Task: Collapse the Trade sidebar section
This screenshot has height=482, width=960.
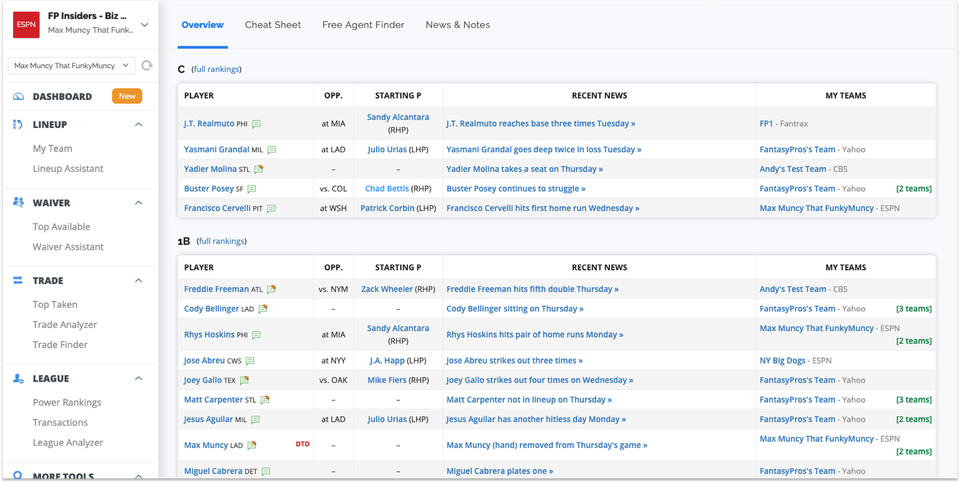Action: tap(138, 281)
